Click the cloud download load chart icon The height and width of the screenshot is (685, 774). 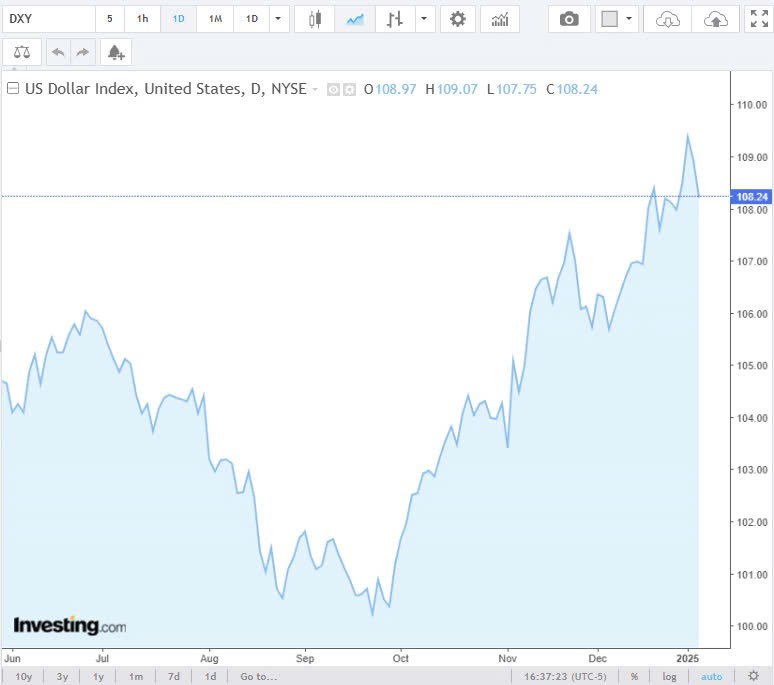pyautogui.click(x=668, y=19)
